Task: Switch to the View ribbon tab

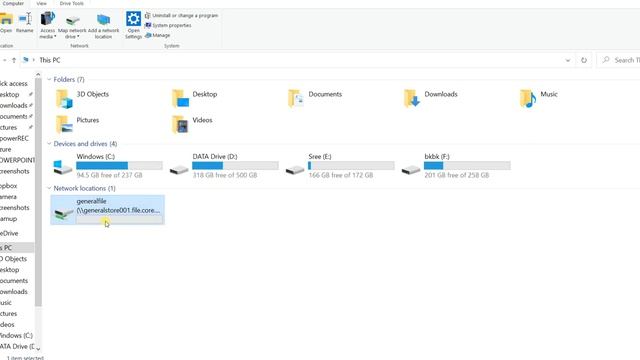Action: tap(42, 3)
